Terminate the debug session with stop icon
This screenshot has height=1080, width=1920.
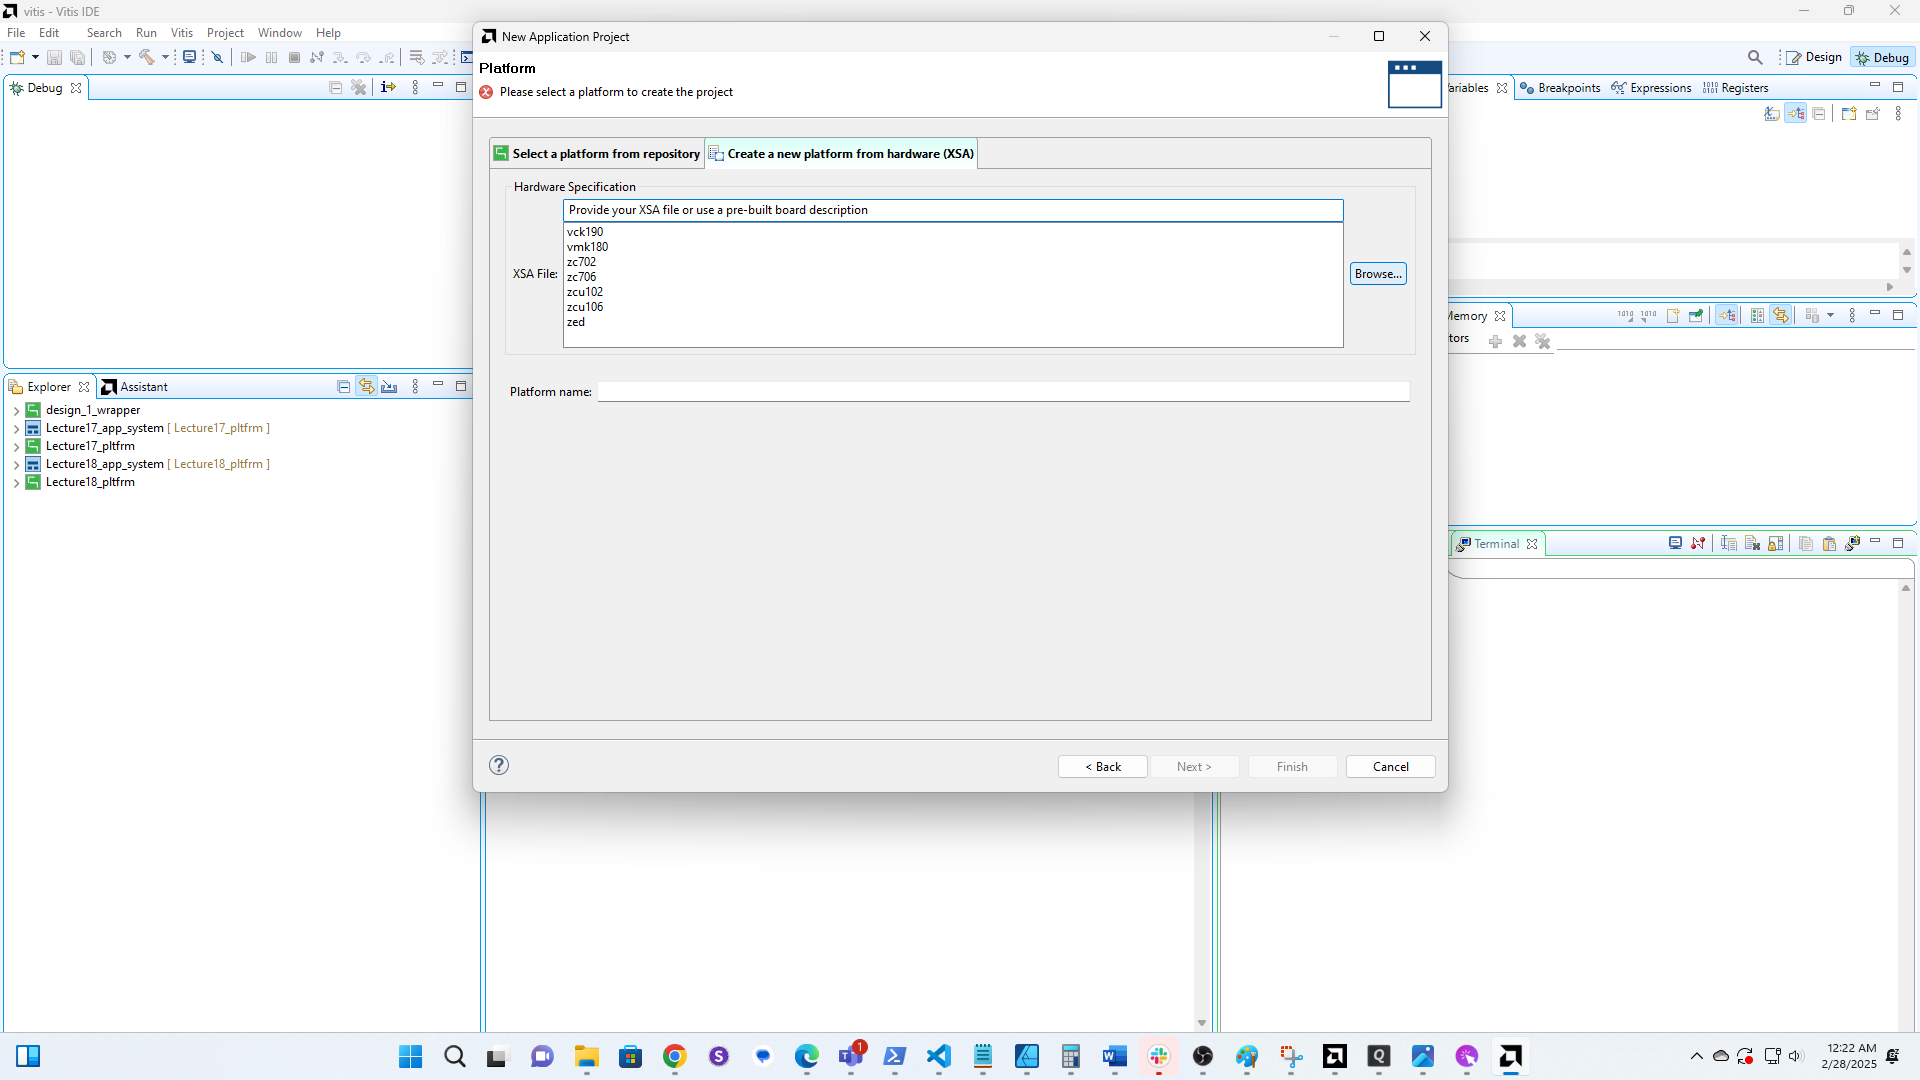point(294,57)
